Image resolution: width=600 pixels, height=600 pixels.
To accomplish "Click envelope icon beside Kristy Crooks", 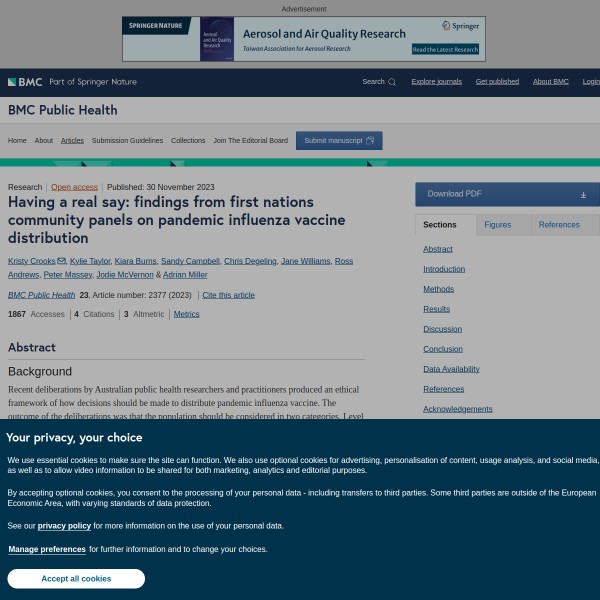I will (x=62, y=261).
